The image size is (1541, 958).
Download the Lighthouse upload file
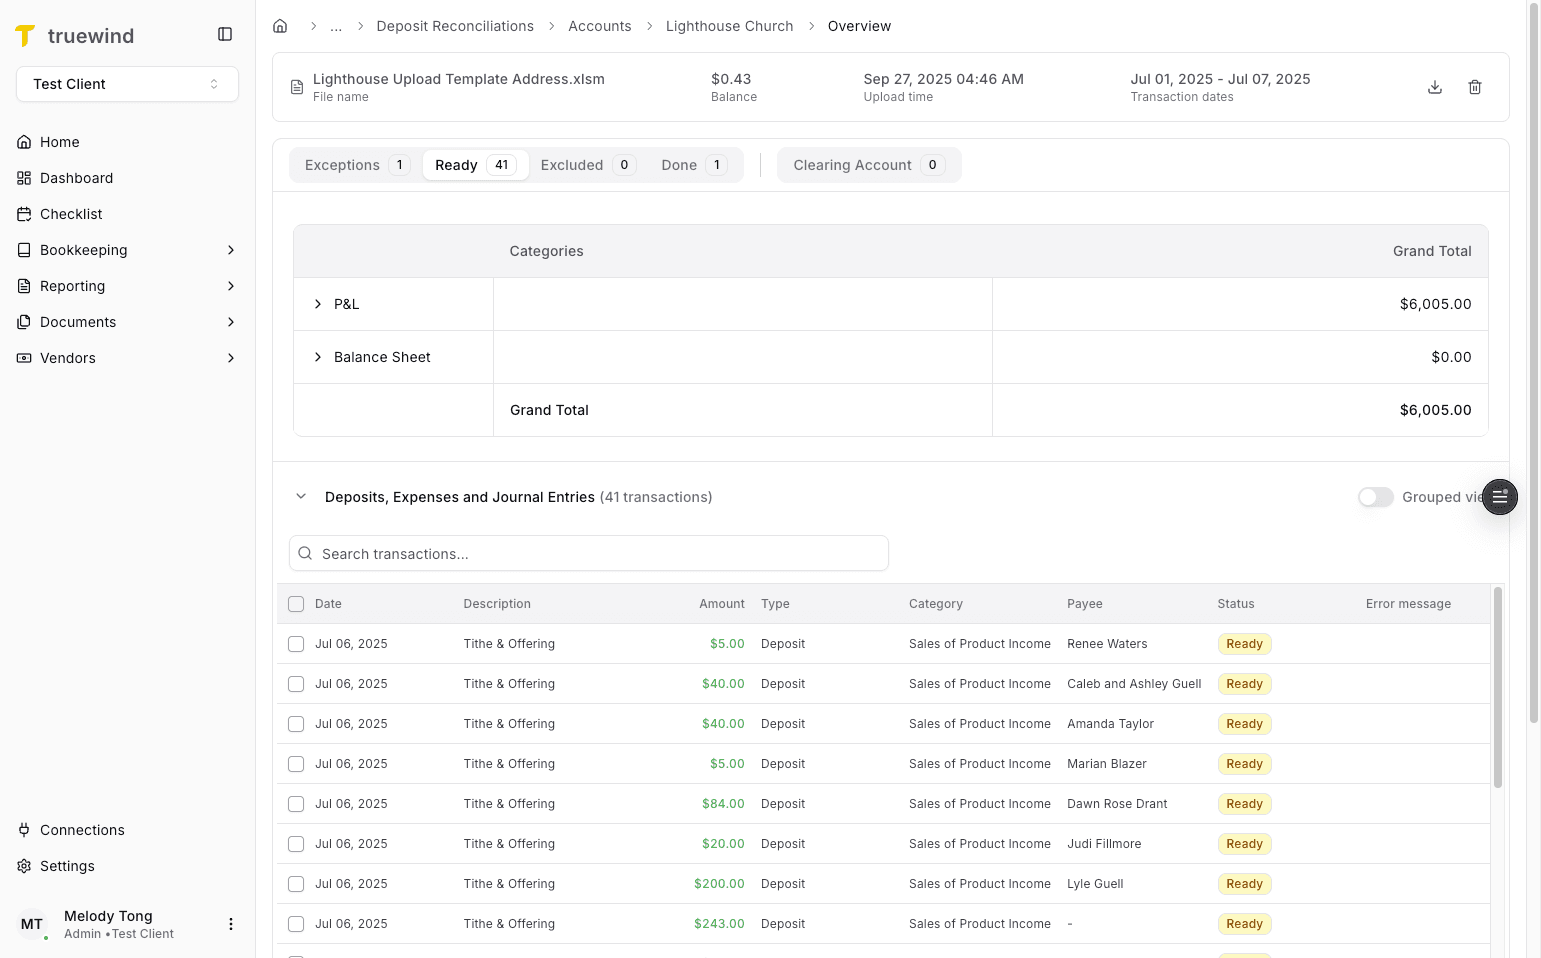(1435, 87)
